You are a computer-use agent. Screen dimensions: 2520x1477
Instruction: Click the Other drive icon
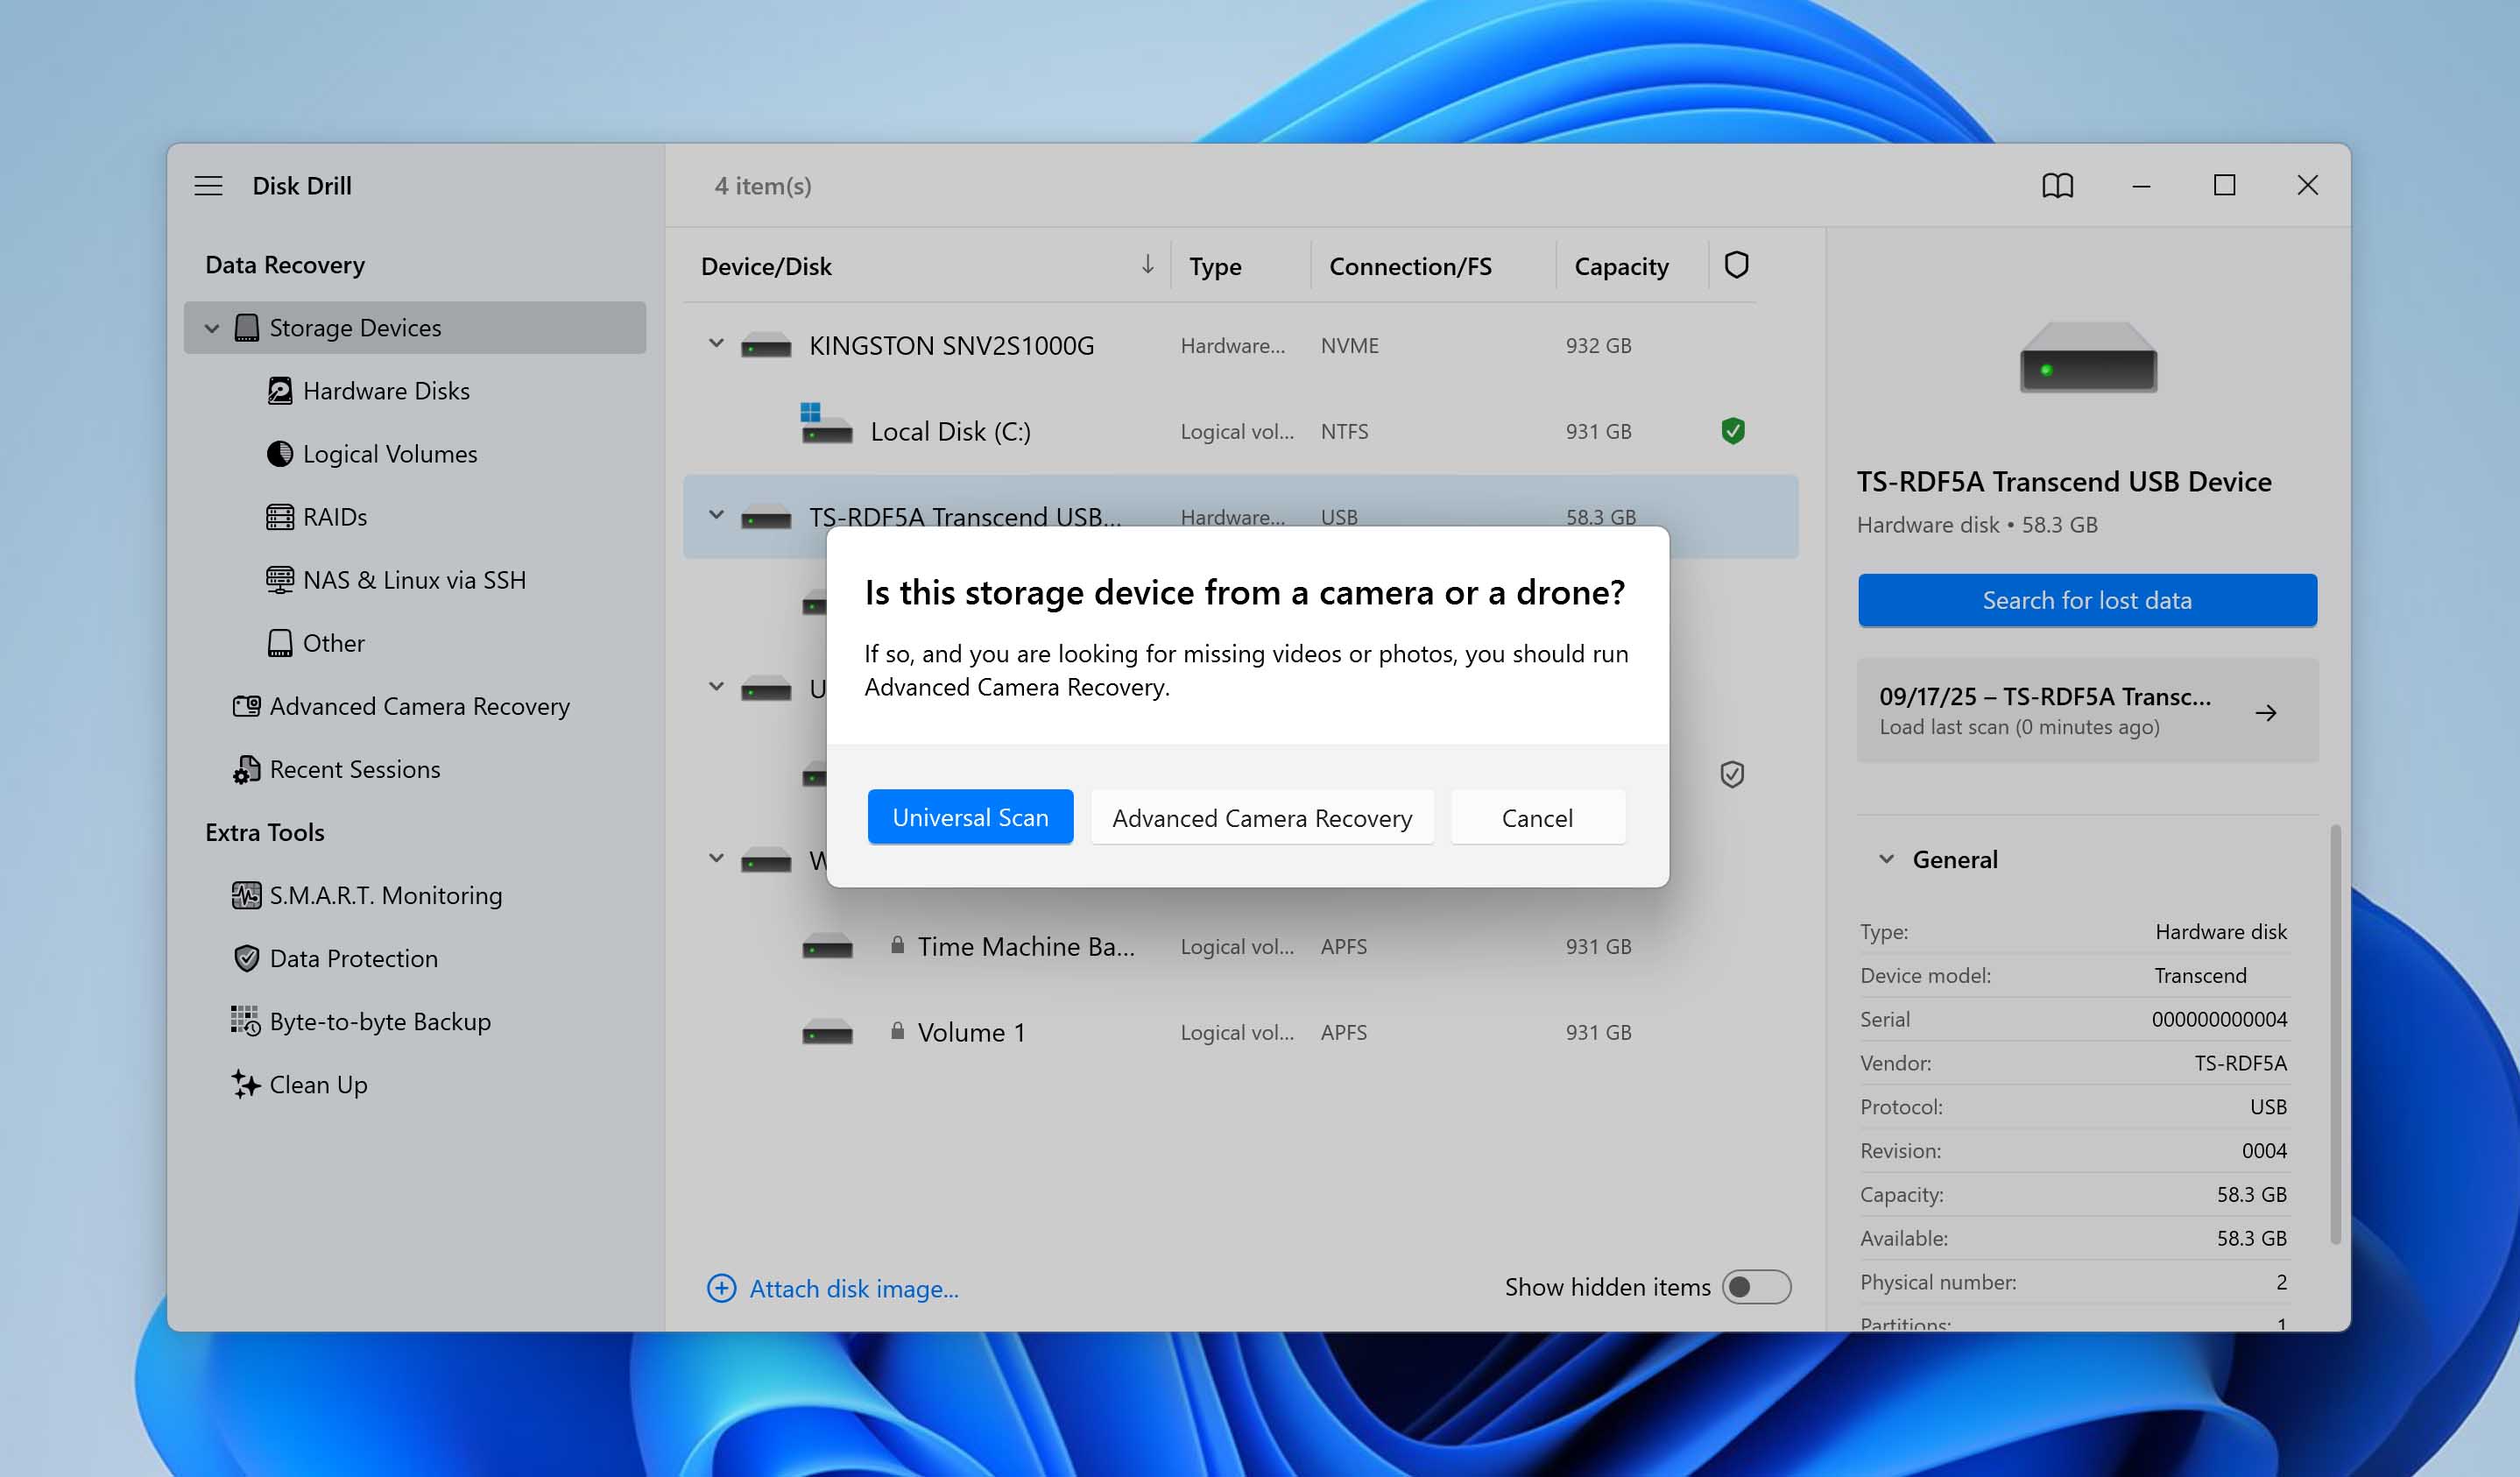click(280, 642)
